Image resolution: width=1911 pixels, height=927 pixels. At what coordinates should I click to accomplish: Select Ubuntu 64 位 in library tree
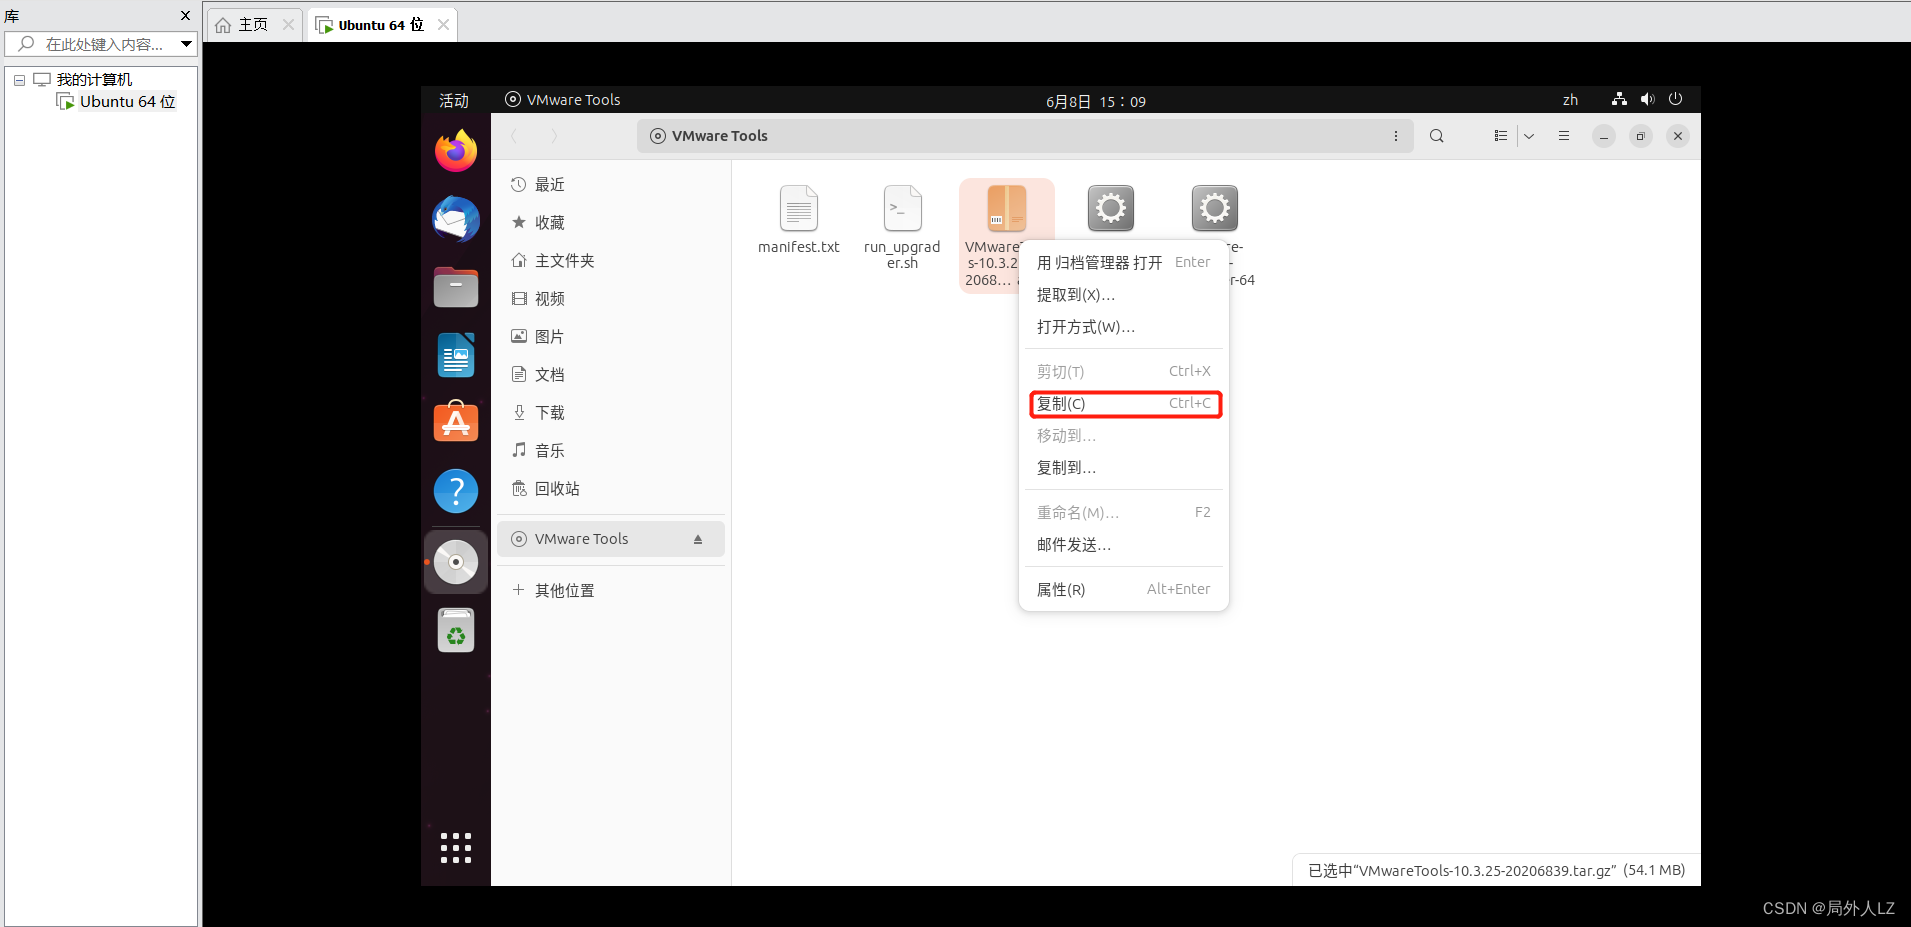(116, 102)
